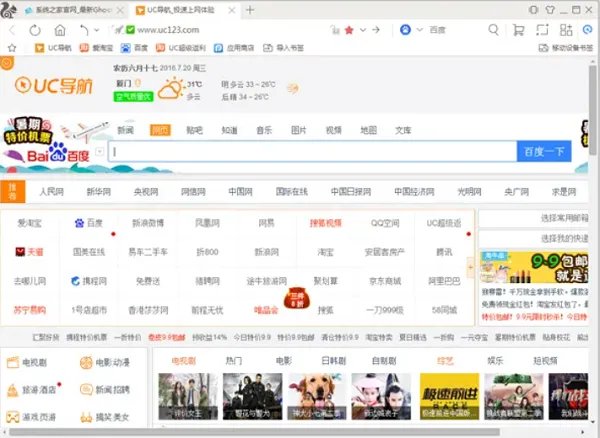Select the 地图 search tab

368,130
